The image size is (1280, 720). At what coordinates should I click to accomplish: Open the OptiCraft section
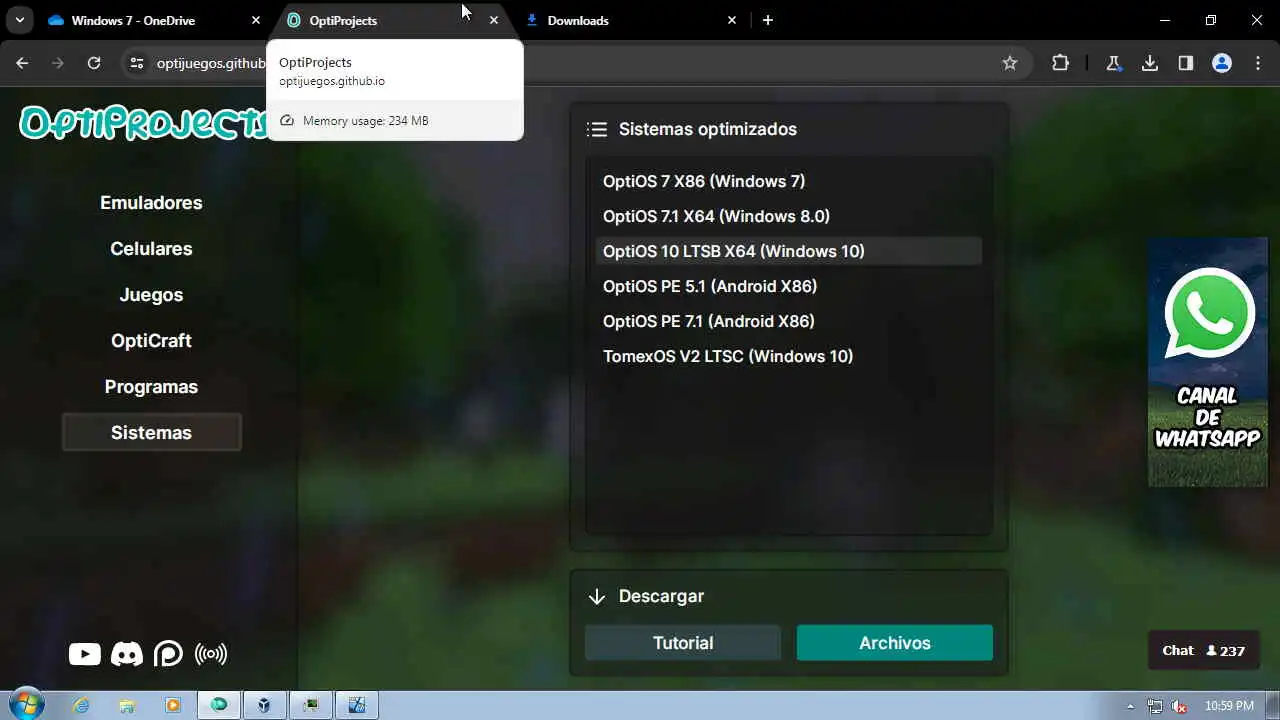point(151,341)
